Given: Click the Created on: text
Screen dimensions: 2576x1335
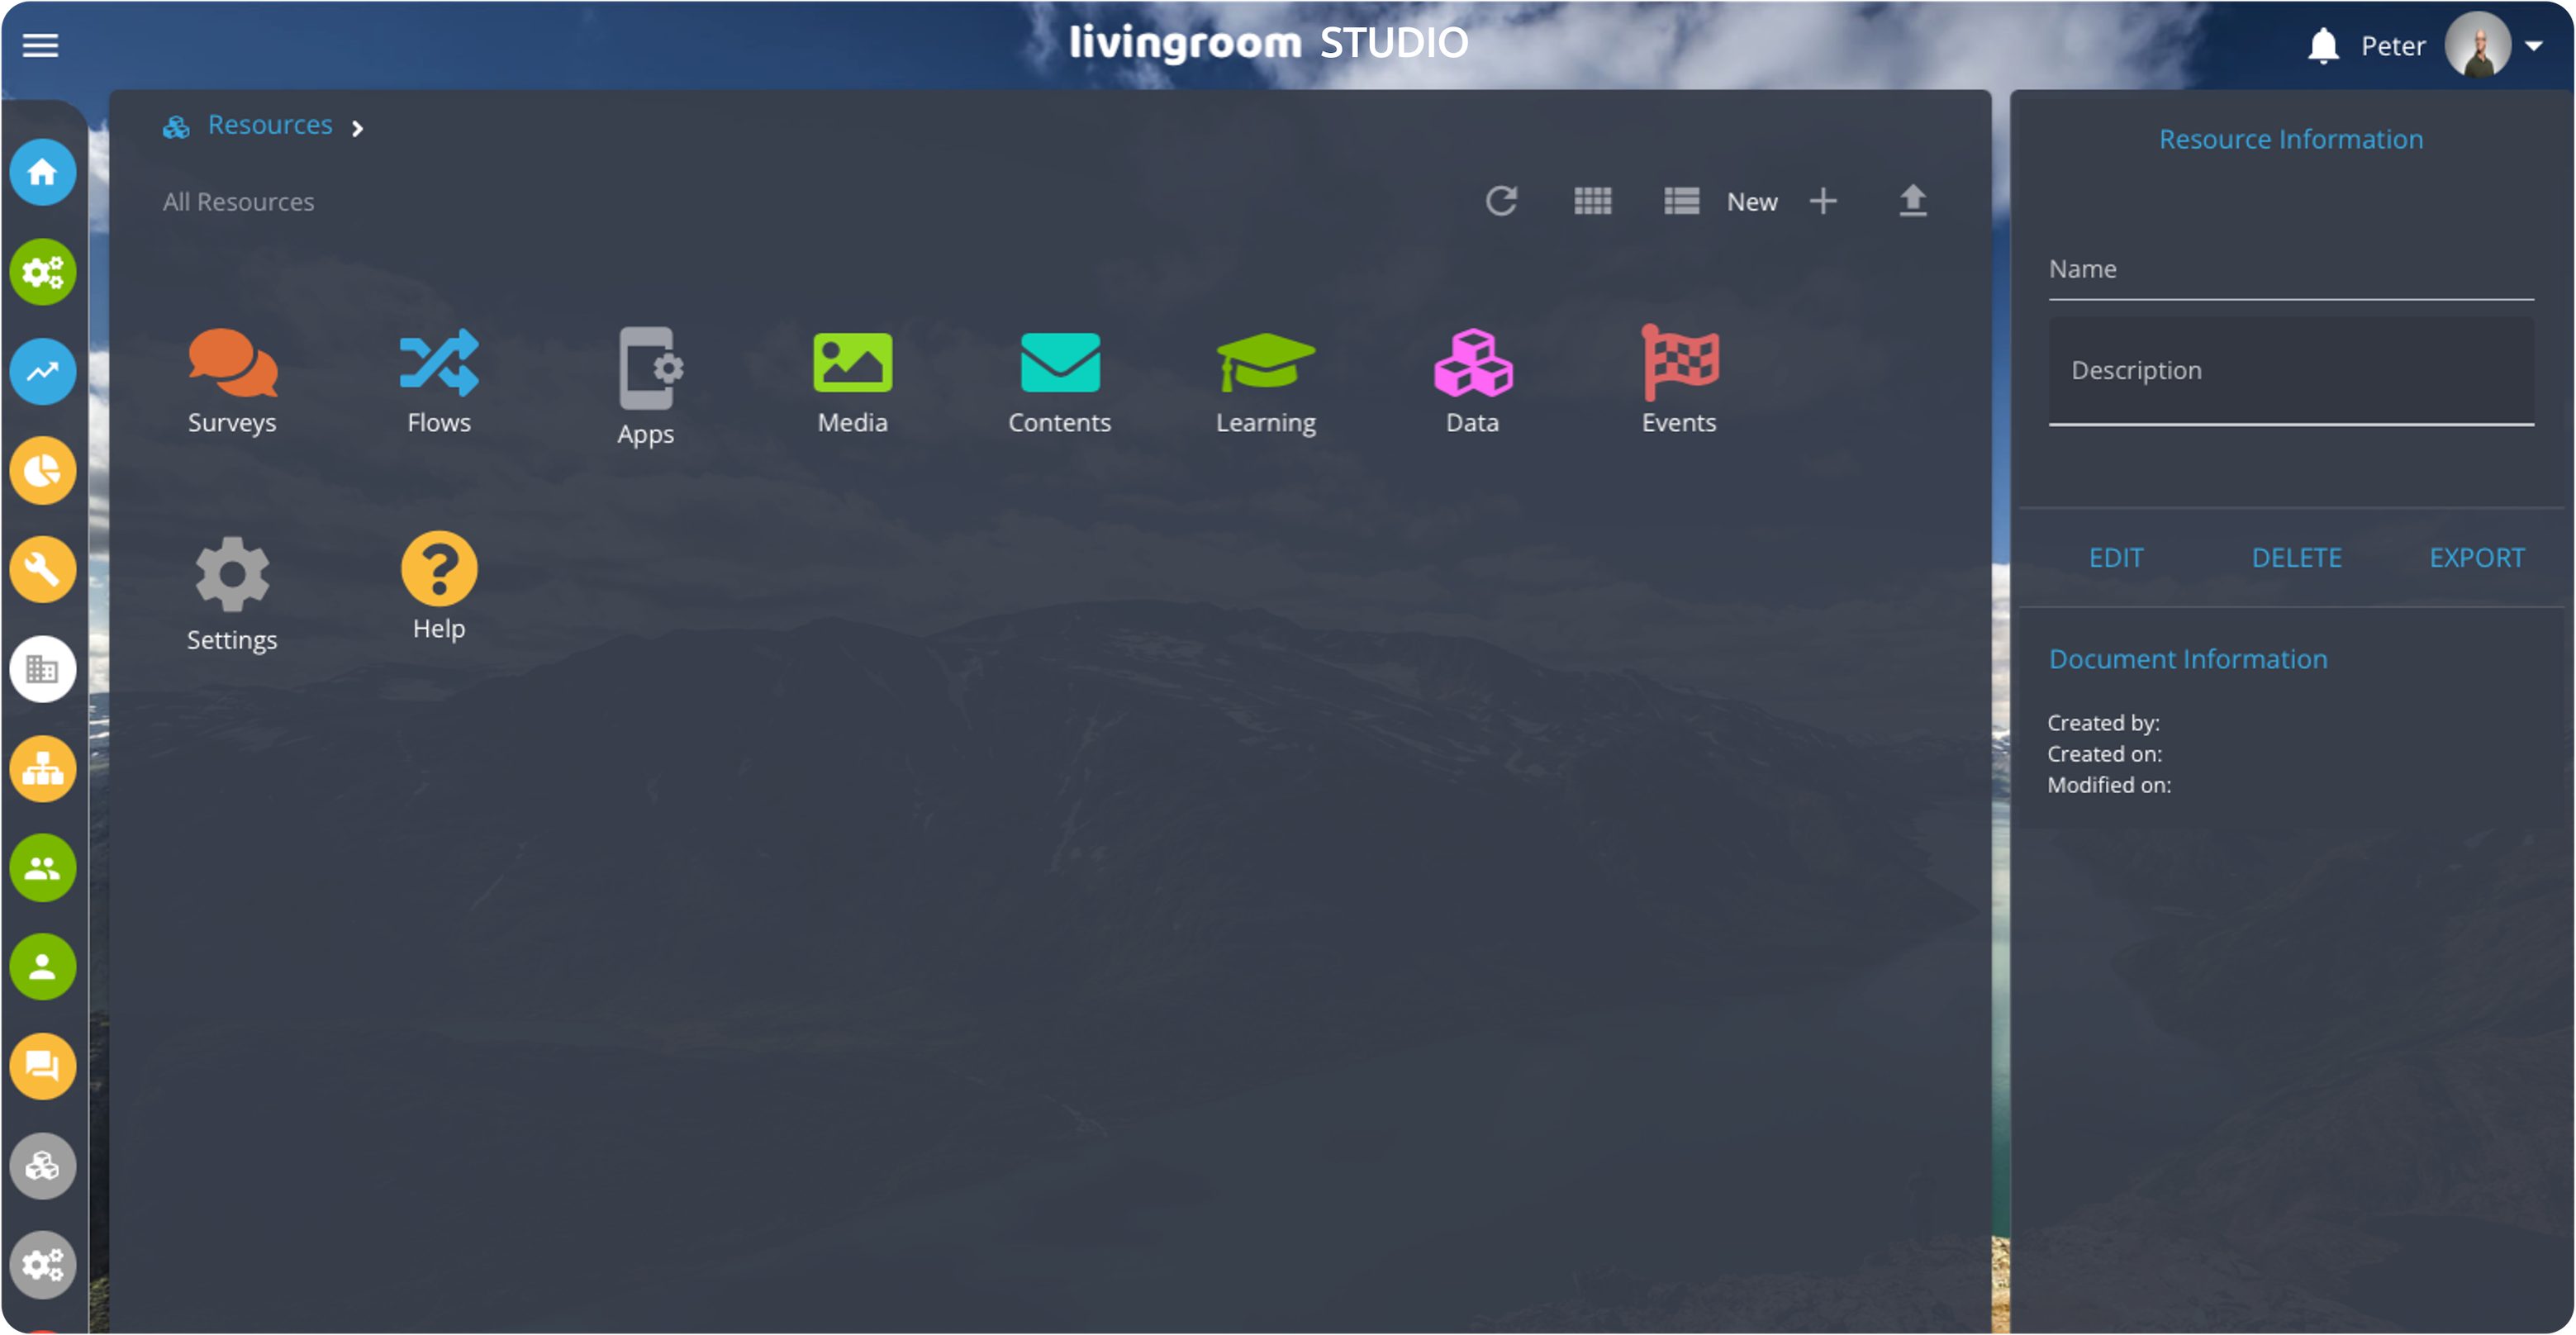Looking at the screenshot, I should (2104, 754).
